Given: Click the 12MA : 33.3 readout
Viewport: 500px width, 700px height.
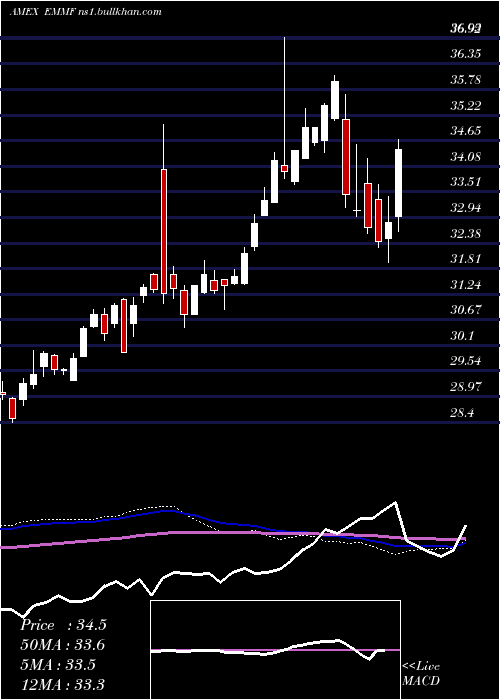Looking at the screenshot, I should click(63, 684).
